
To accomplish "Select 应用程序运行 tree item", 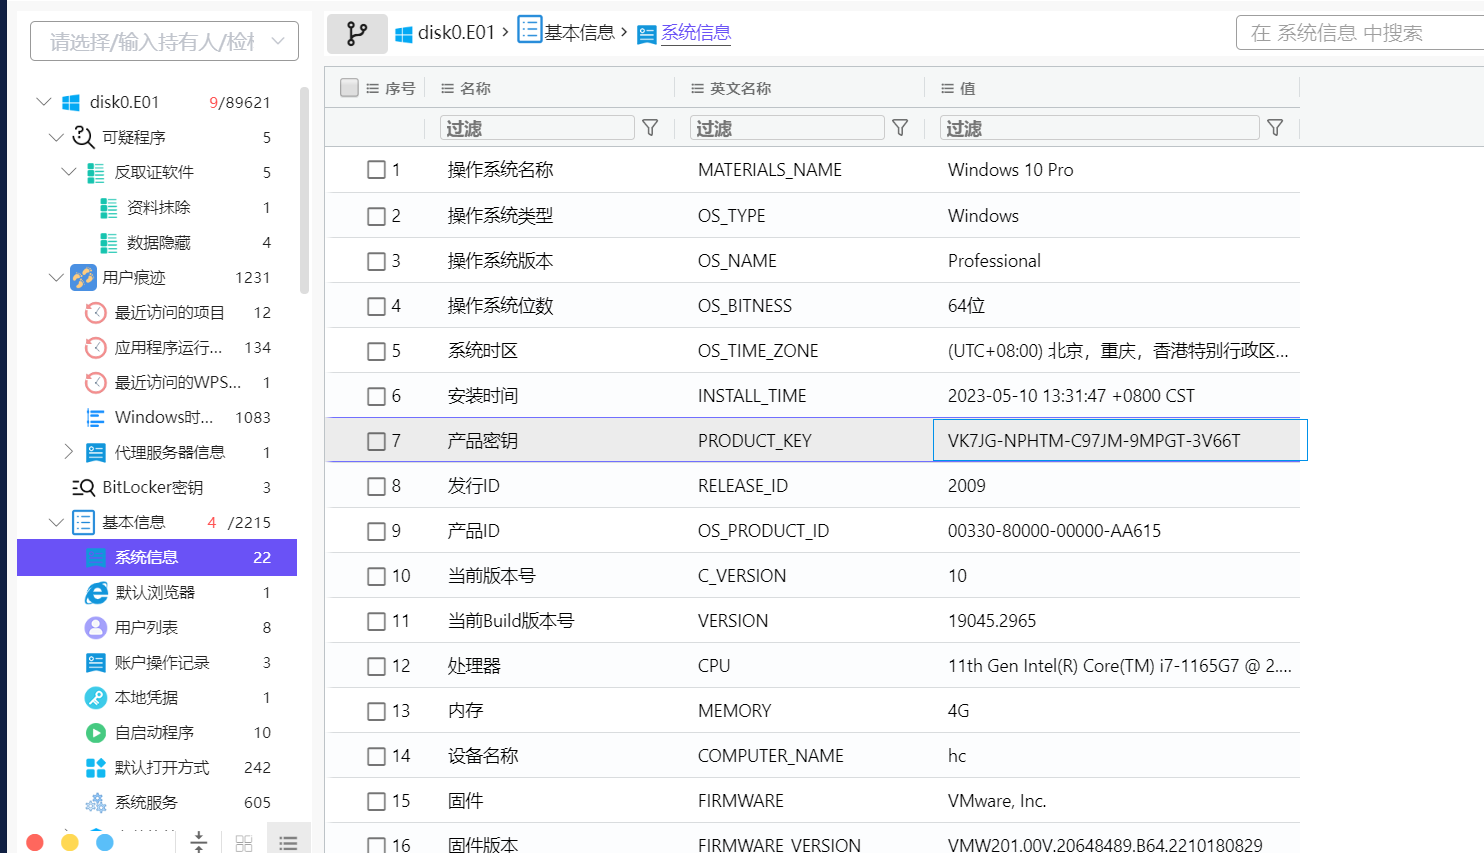I will coord(168,347).
